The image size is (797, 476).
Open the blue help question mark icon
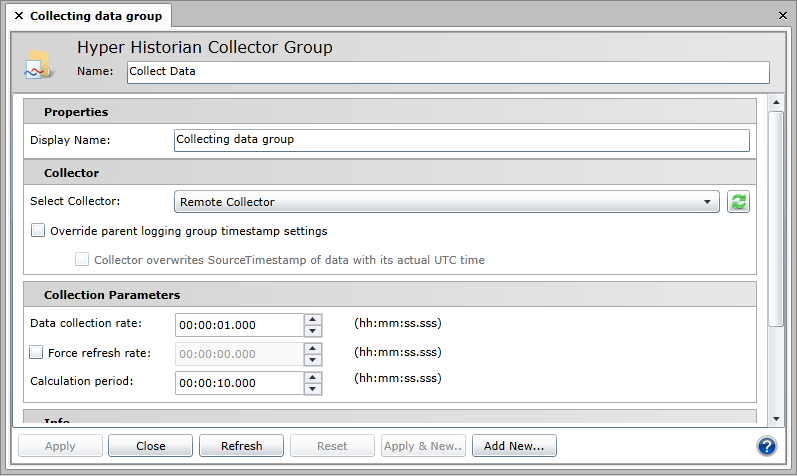pyautogui.click(x=767, y=446)
